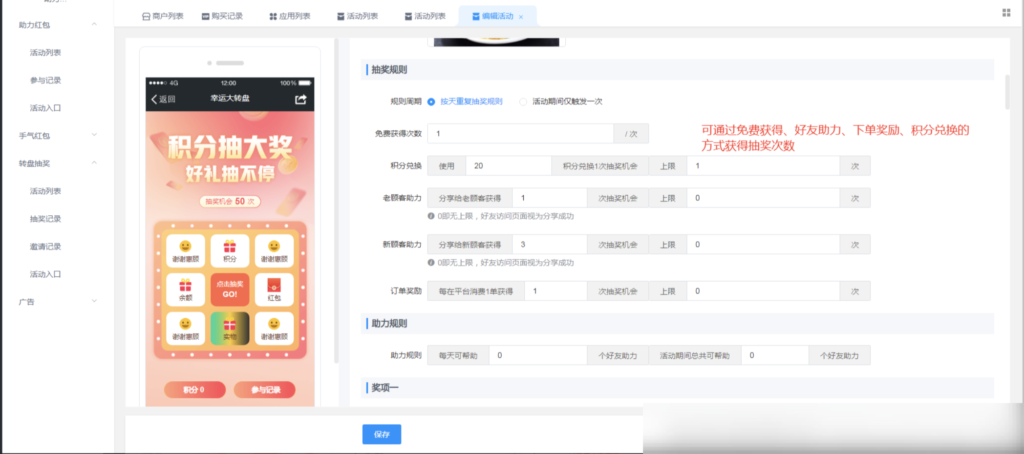Tap the share icon in phone preview
This screenshot has height=454, width=1024.
[300, 99]
